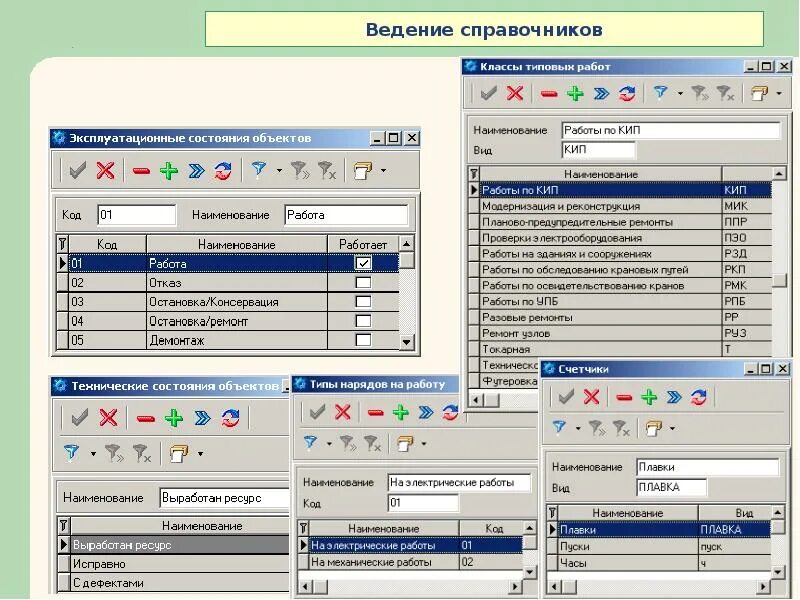The width and height of the screenshot is (800, 600).
Task: Click Наименование field containing Плавки in Счетчики
Action: tap(708, 467)
